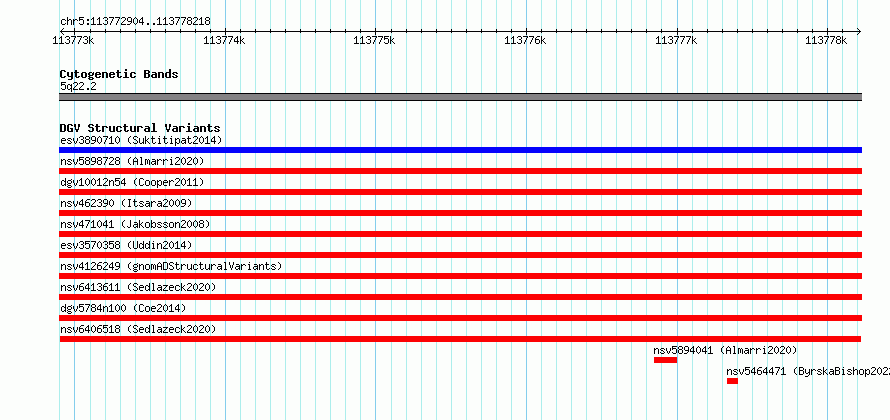This screenshot has height=420, width=890.
Task: Click nsv4126249 (gnomADStructuralVariants) label
Action: [171, 266]
